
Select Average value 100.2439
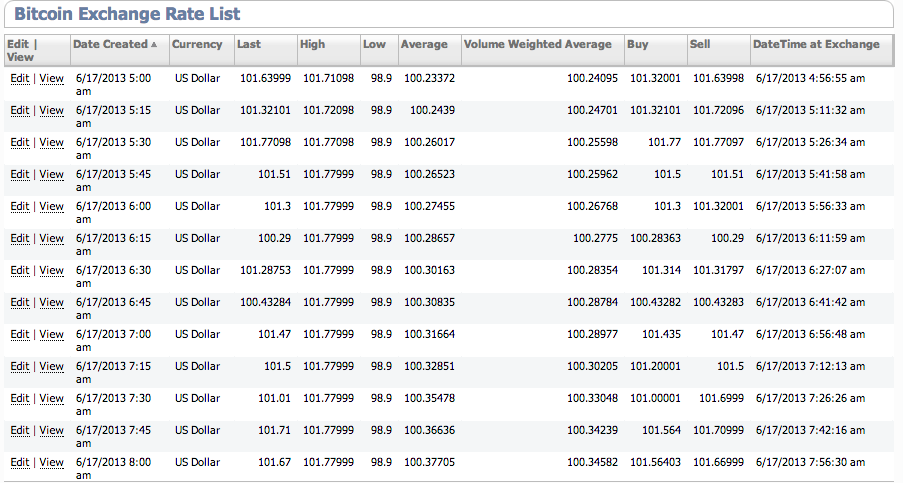pyautogui.click(x=432, y=110)
